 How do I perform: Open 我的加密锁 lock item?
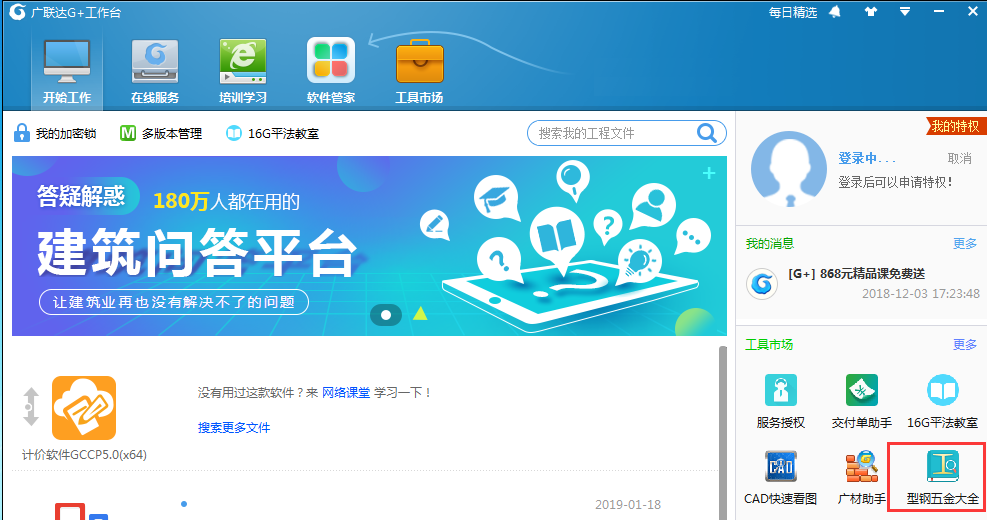tap(55, 133)
